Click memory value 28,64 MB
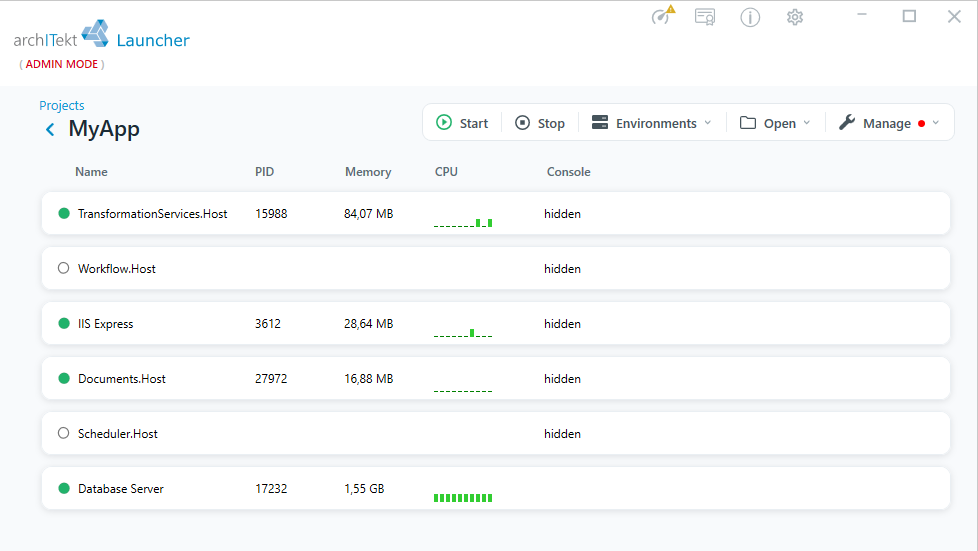The height and width of the screenshot is (551, 978). [369, 323]
